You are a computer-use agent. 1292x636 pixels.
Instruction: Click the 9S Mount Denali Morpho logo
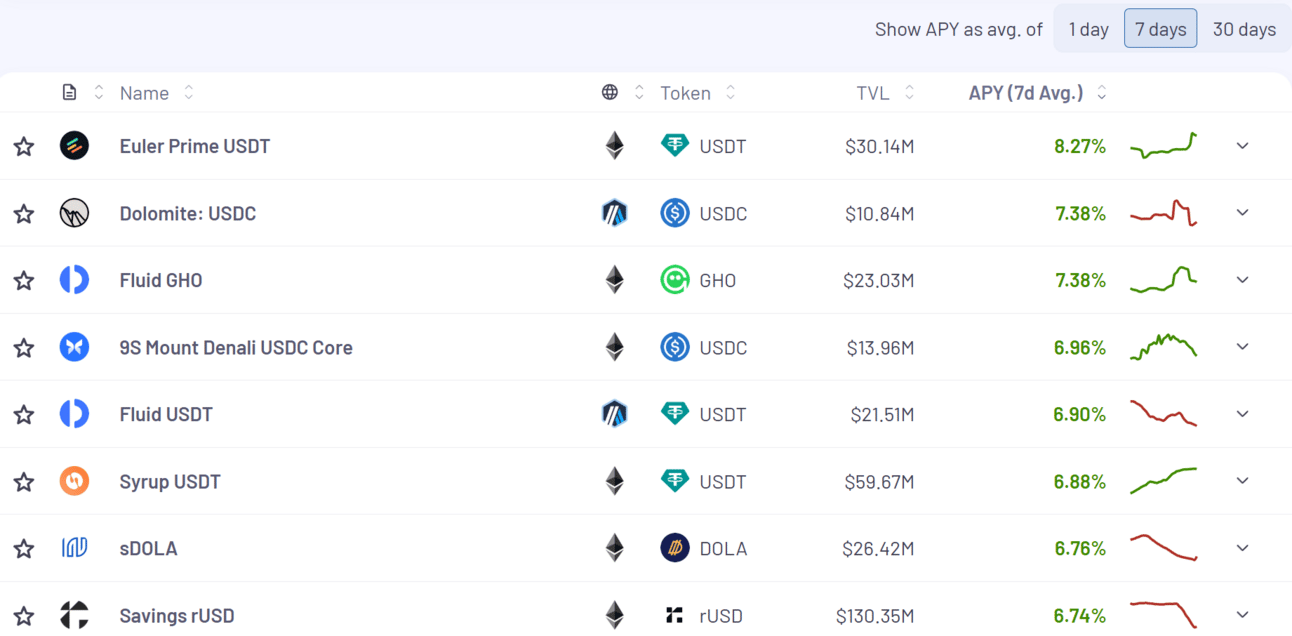(x=74, y=347)
